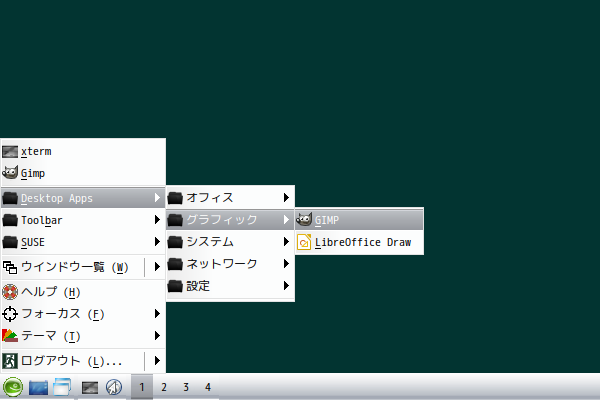600x400 pixels.
Task: Click the Toolbar folder icon
Action: (10, 220)
